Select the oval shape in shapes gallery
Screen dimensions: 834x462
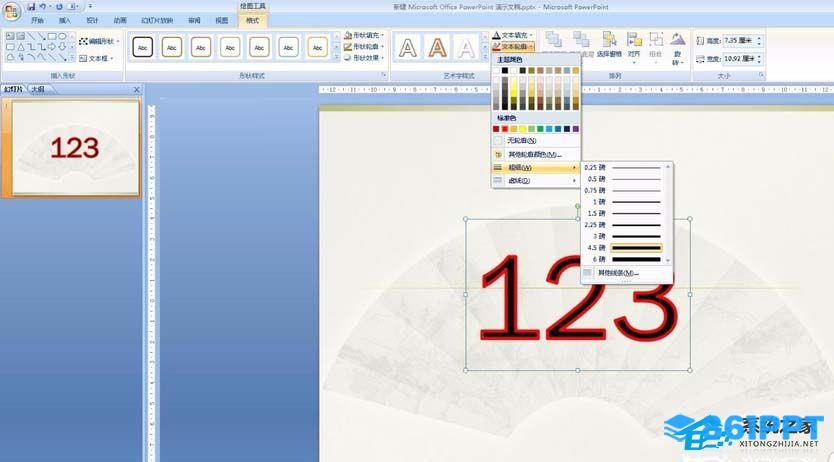(x=62, y=36)
